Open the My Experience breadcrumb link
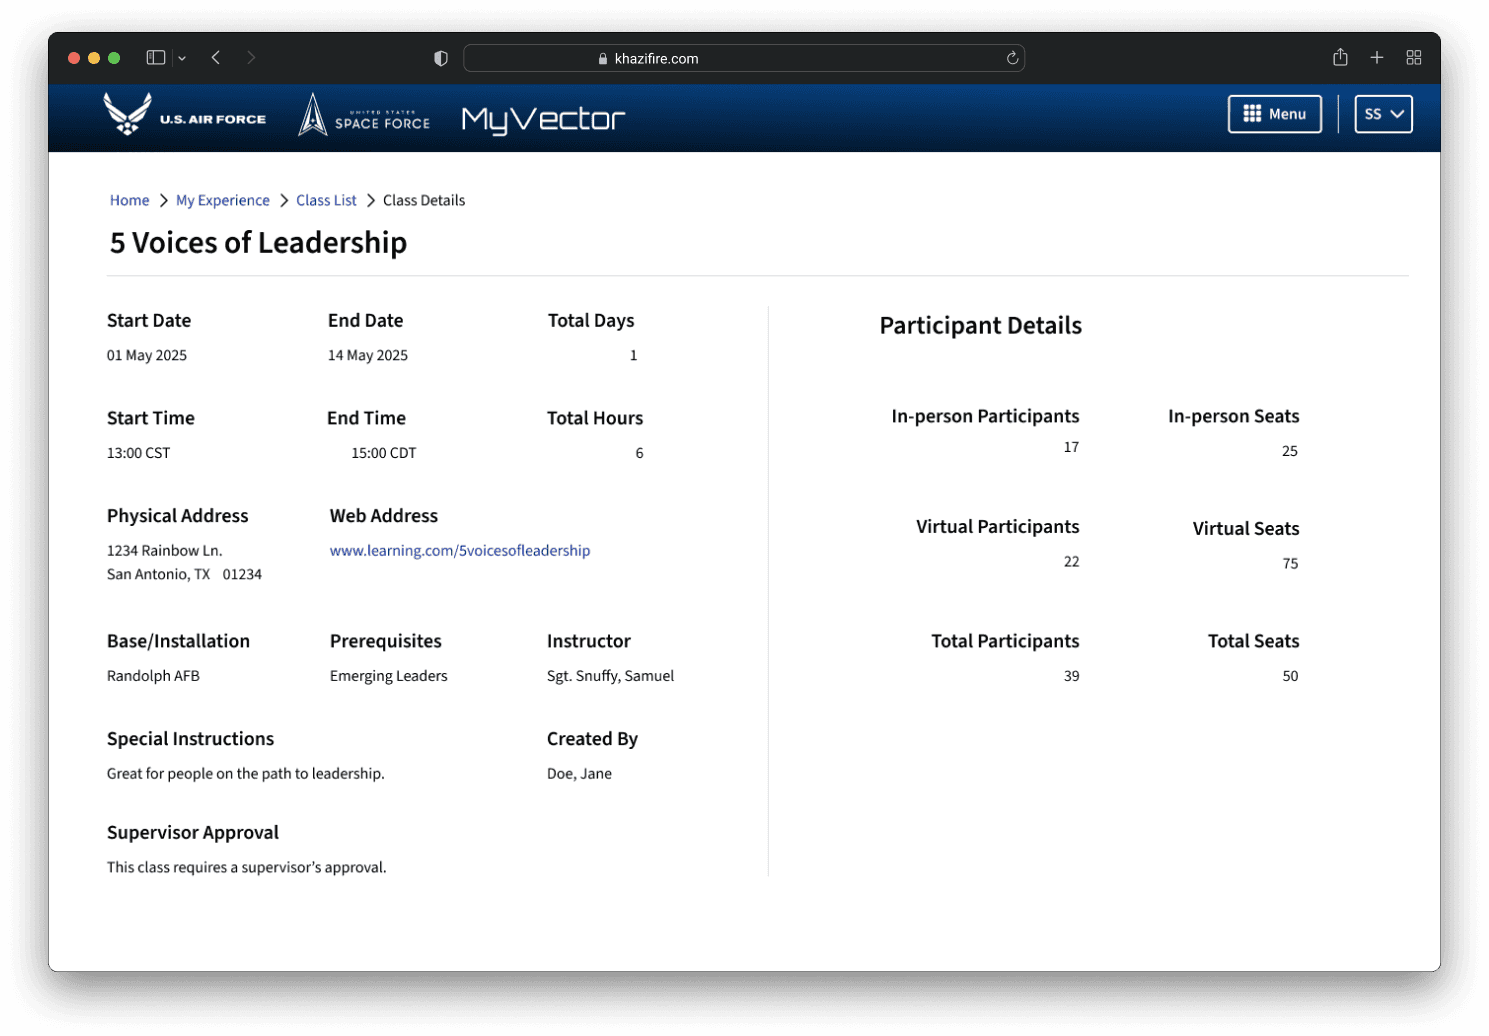The width and height of the screenshot is (1489, 1036). click(223, 200)
